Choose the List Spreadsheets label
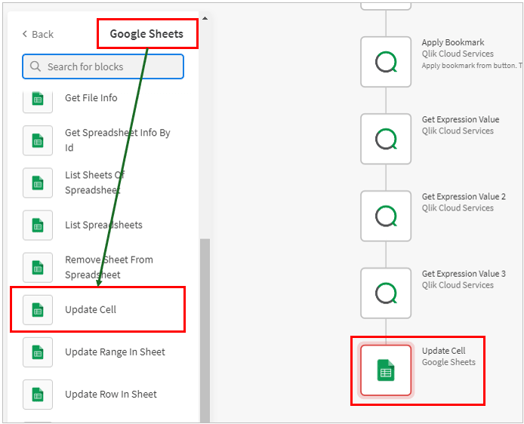524x424 pixels. 104,225
